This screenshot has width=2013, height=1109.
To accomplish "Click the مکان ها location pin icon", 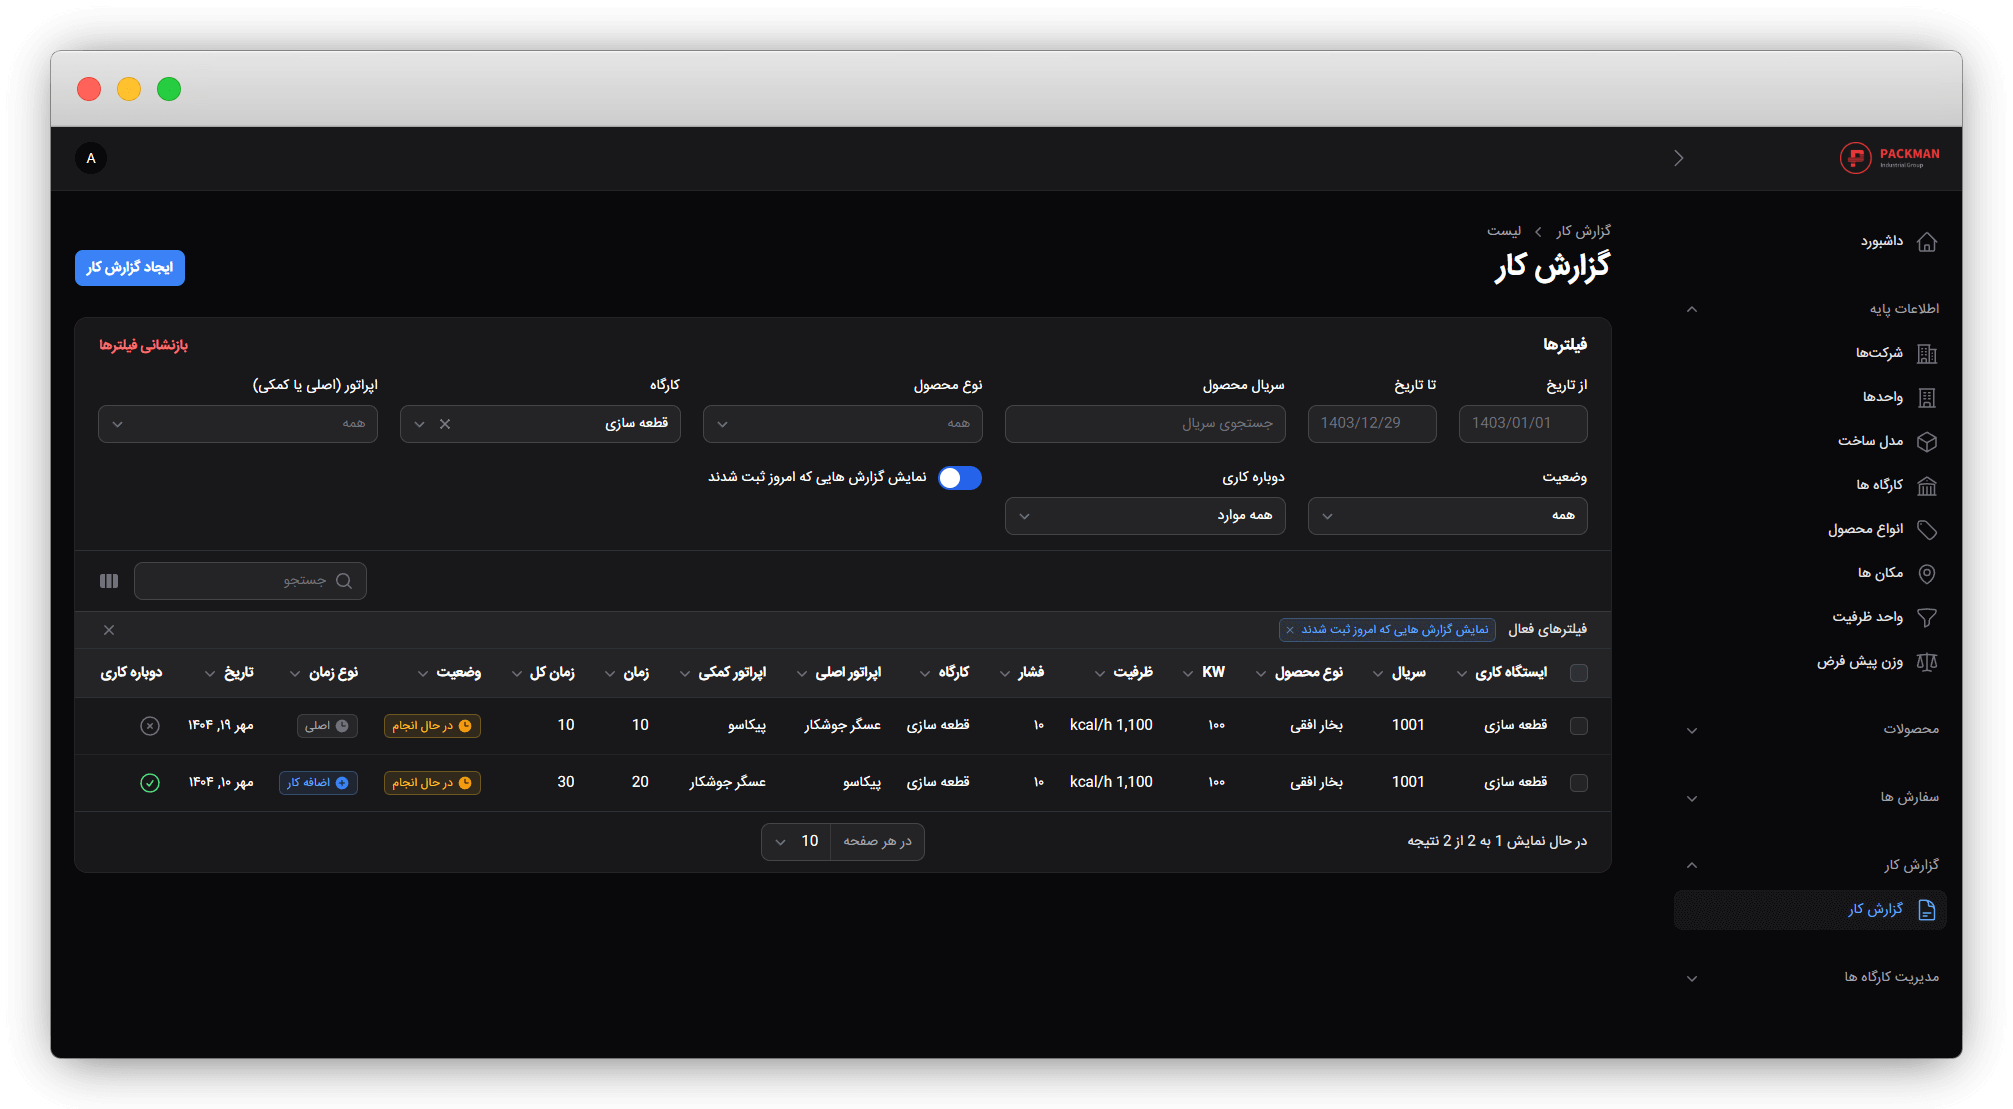I will (x=1927, y=573).
